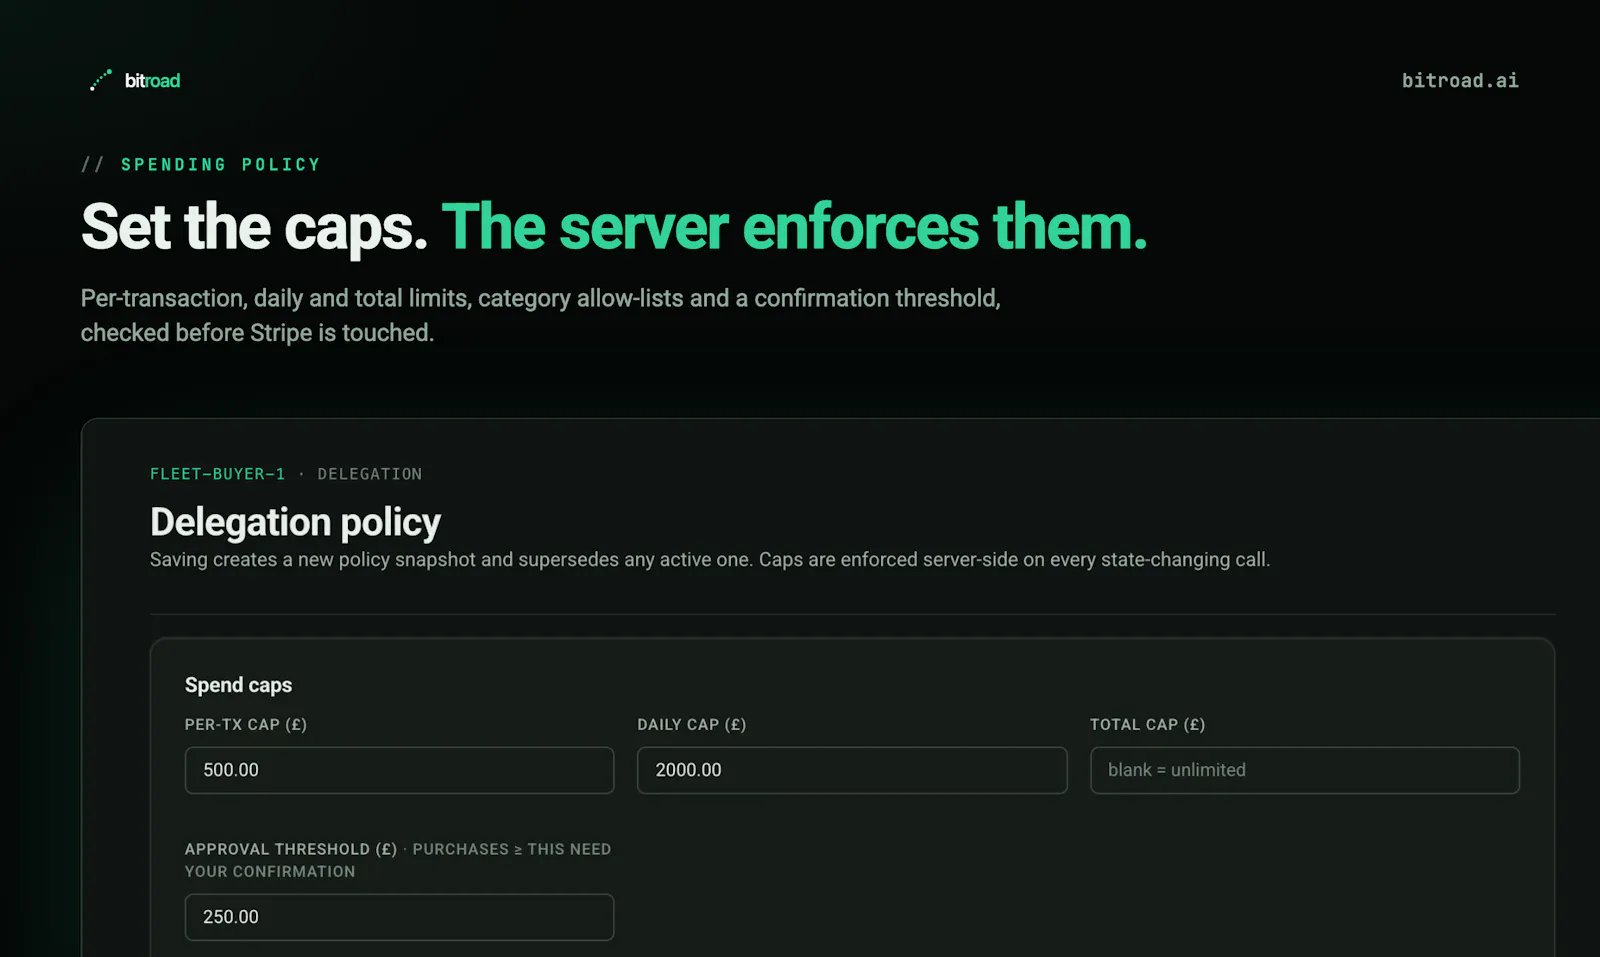
Task: Click 'The server enforces them.' green headline
Action: tap(794, 227)
